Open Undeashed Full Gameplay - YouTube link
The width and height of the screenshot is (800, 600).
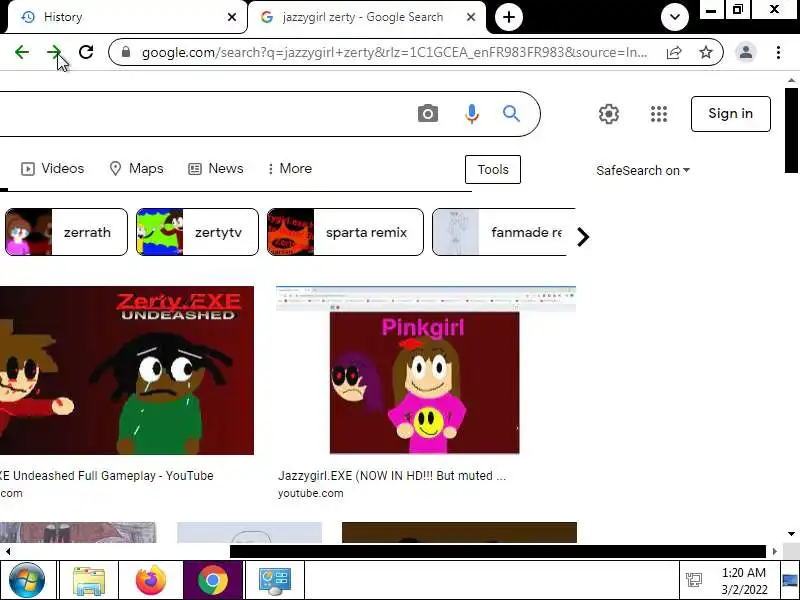(x=107, y=476)
